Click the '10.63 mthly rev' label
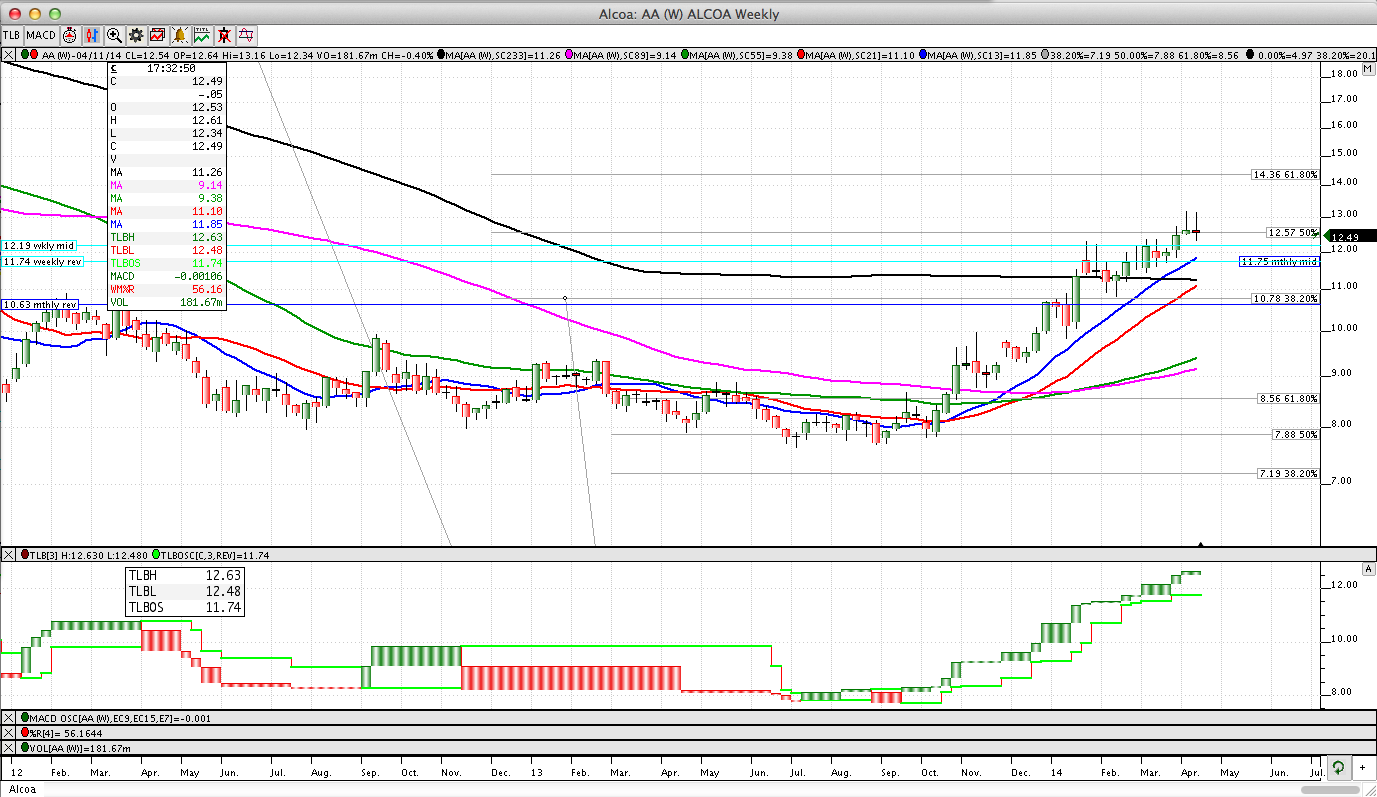 [42, 304]
